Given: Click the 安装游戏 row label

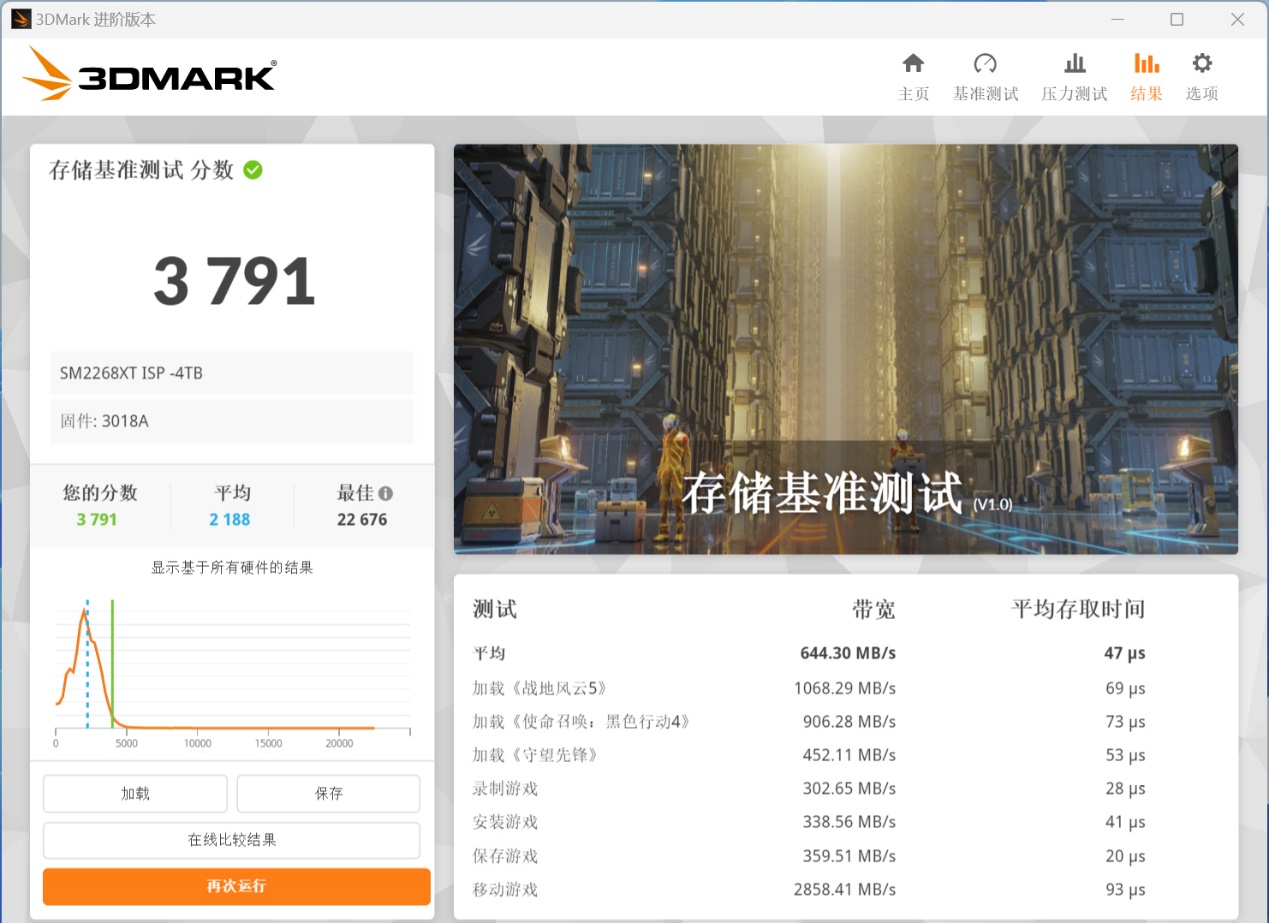Looking at the screenshot, I should point(505,822).
